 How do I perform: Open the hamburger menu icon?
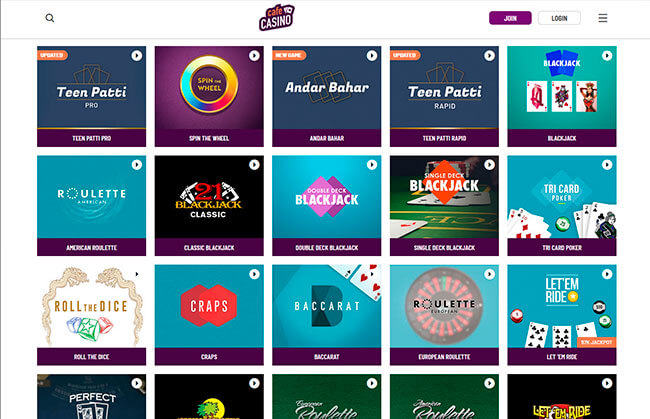[603, 18]
